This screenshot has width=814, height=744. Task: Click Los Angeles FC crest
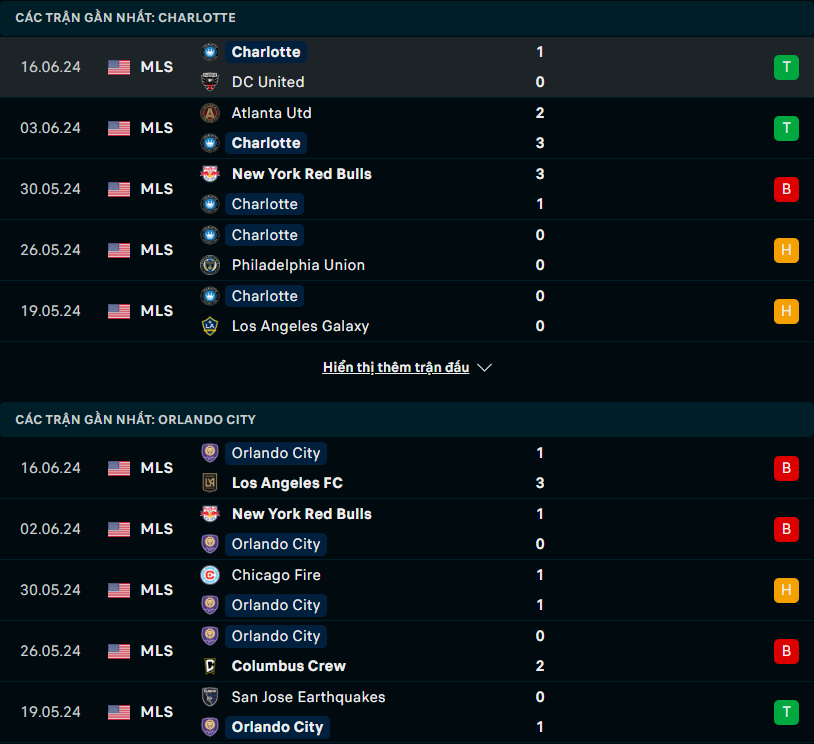tap(210, 483)
